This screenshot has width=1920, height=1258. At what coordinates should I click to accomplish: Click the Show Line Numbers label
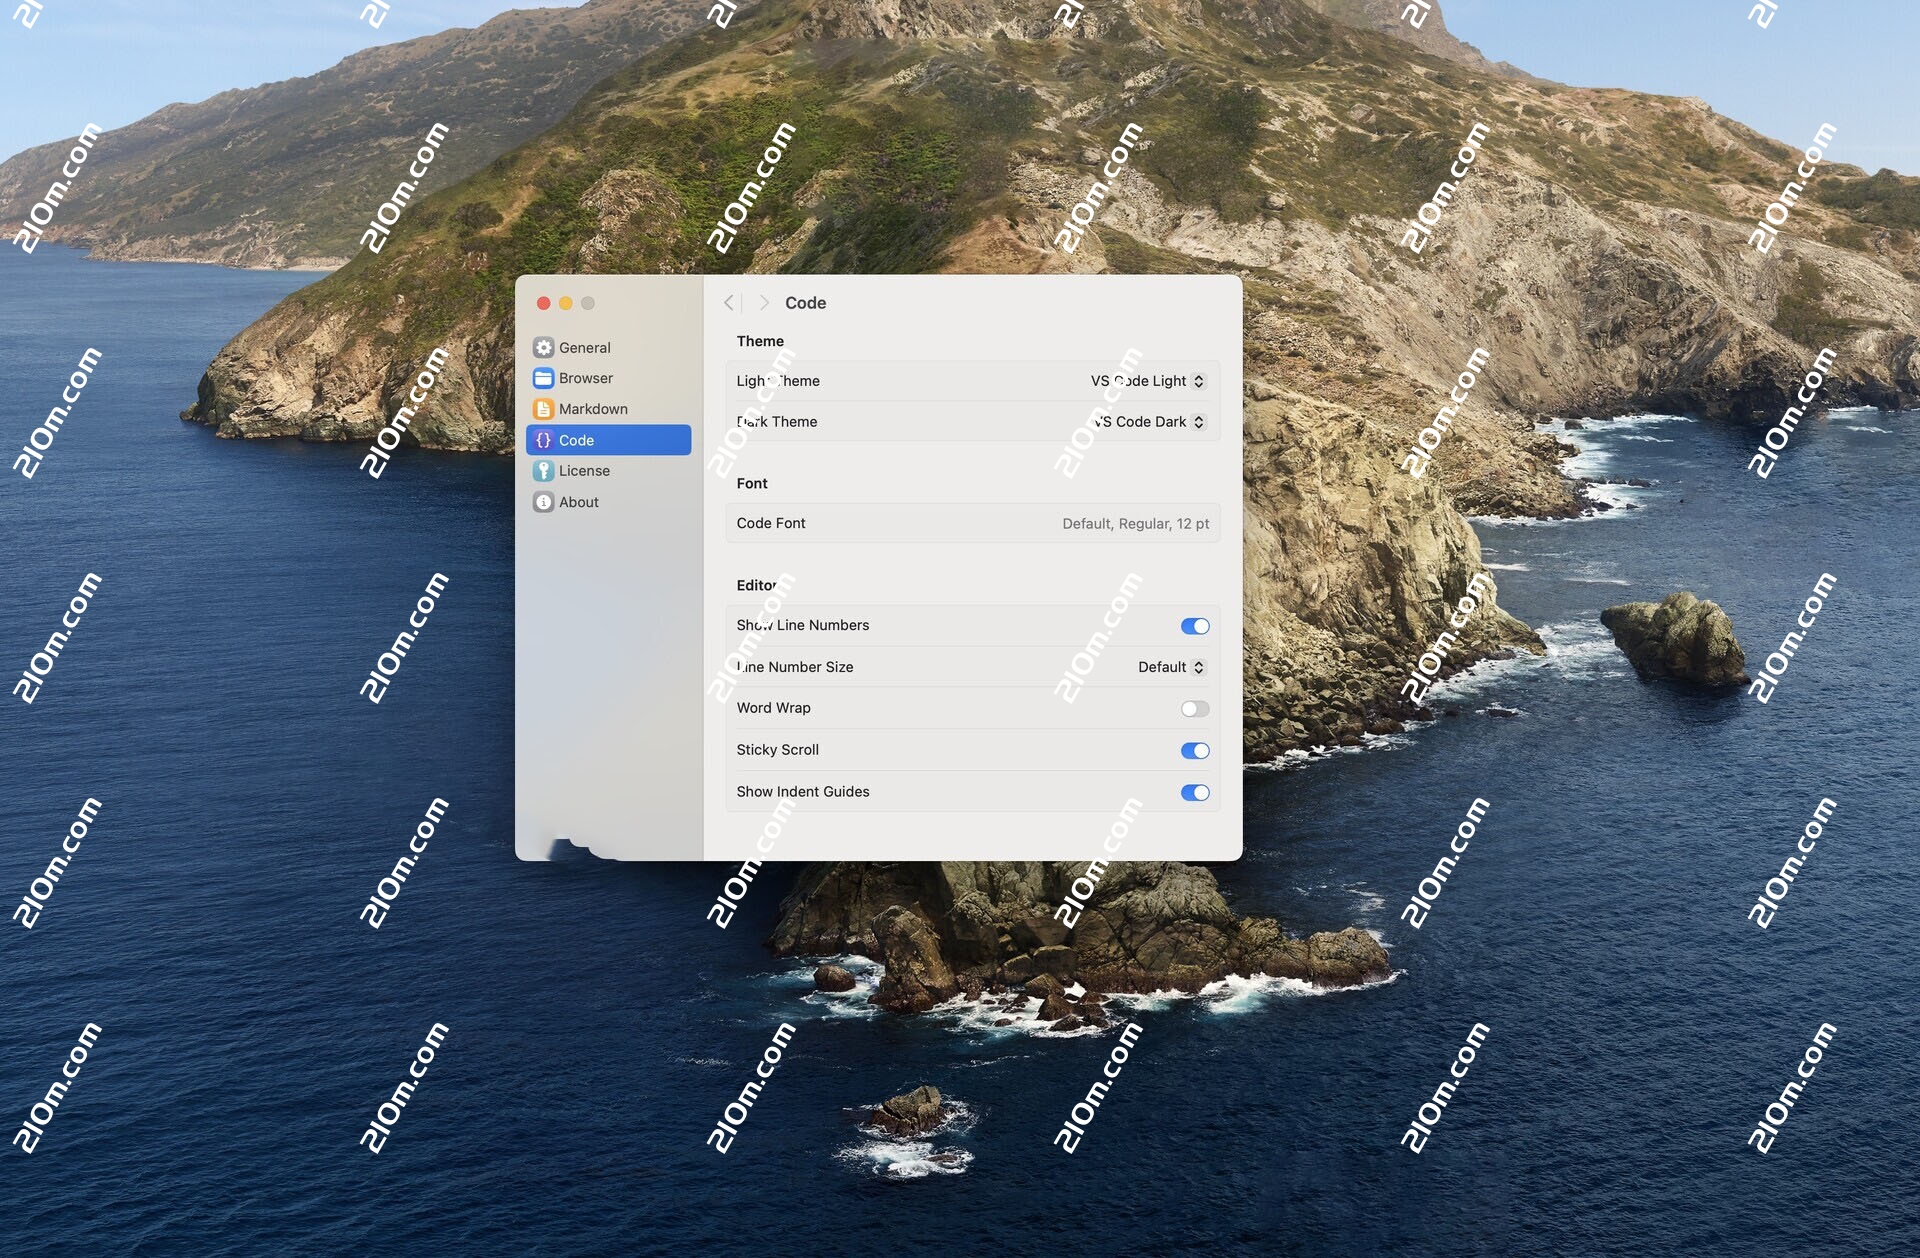803,625
